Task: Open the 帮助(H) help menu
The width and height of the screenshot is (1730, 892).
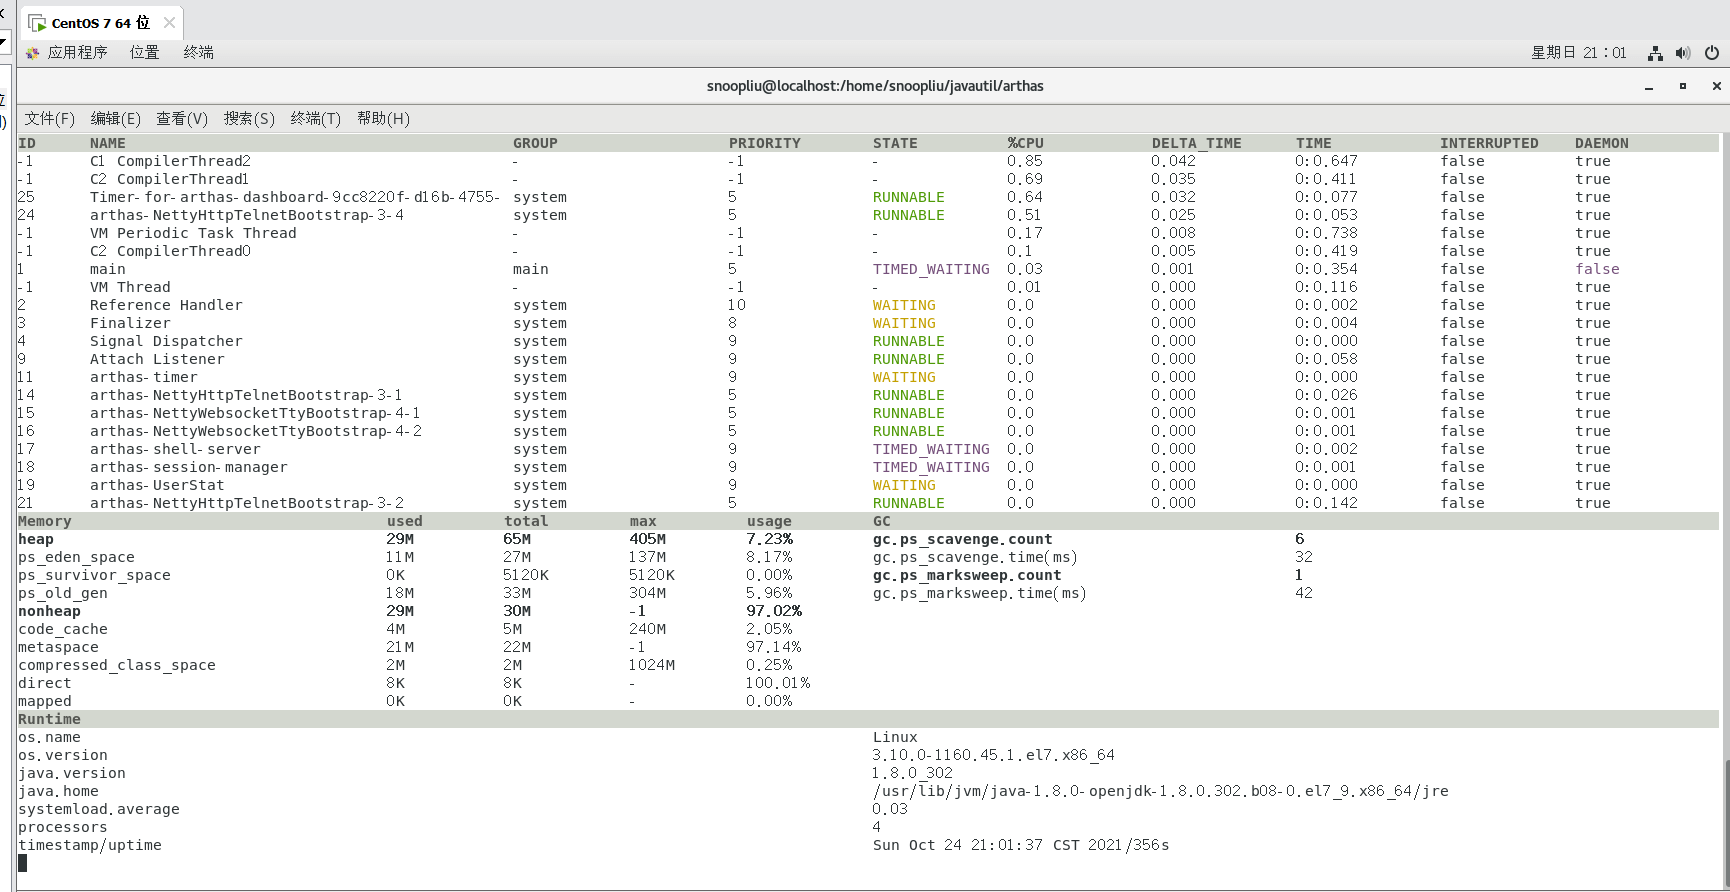Action: tap(383, 119)
